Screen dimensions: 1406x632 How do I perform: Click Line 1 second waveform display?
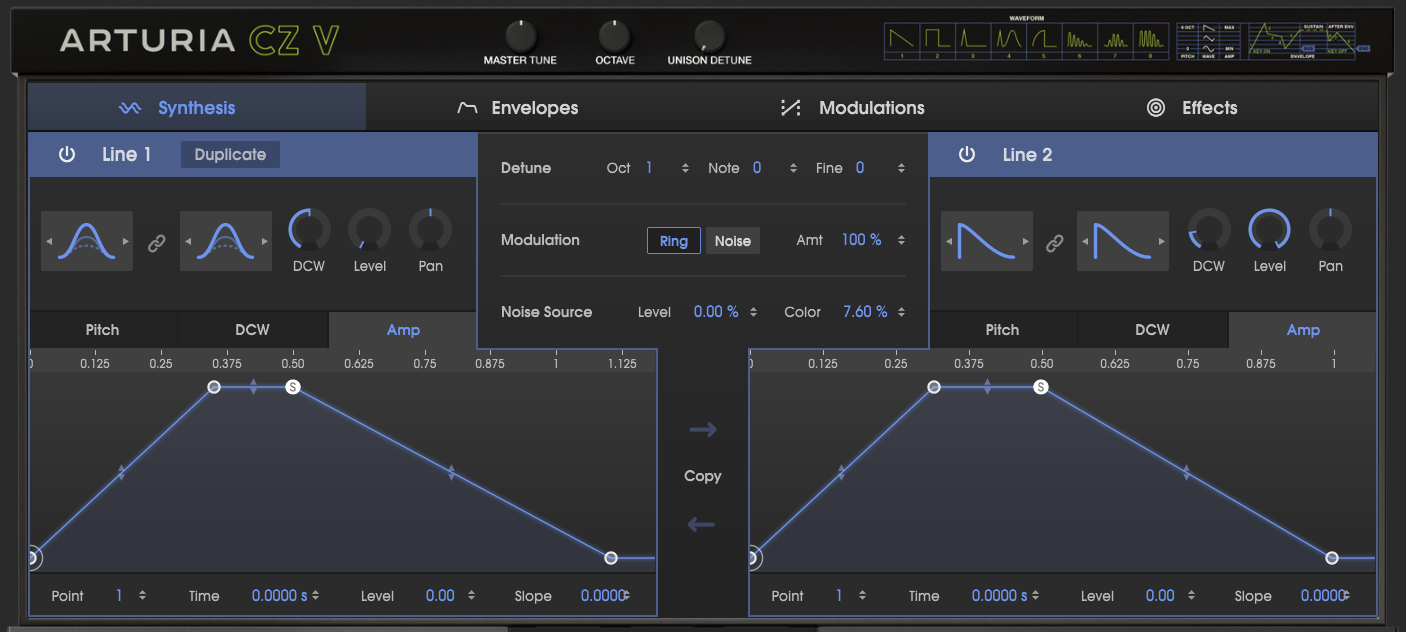coord(226,241)
